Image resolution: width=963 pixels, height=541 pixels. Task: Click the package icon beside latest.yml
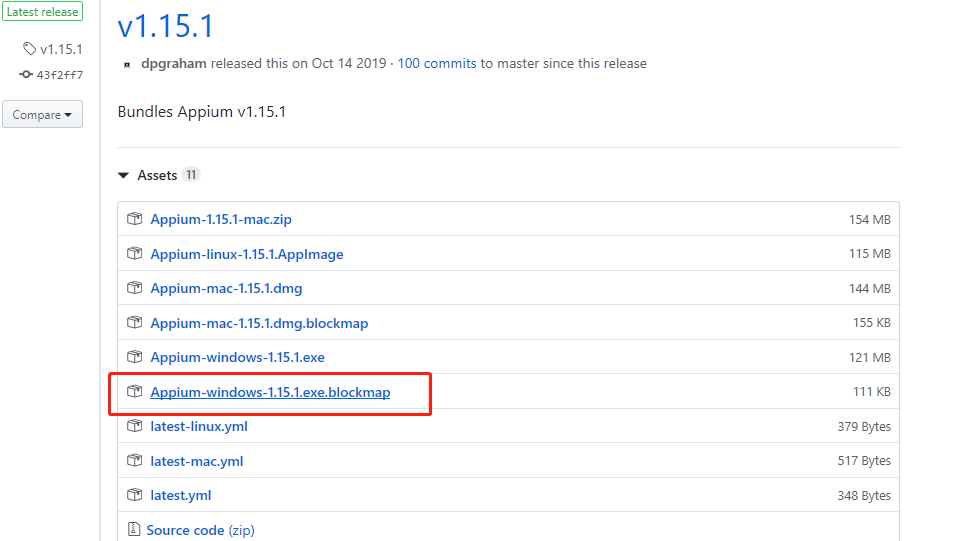coord(135,494)
